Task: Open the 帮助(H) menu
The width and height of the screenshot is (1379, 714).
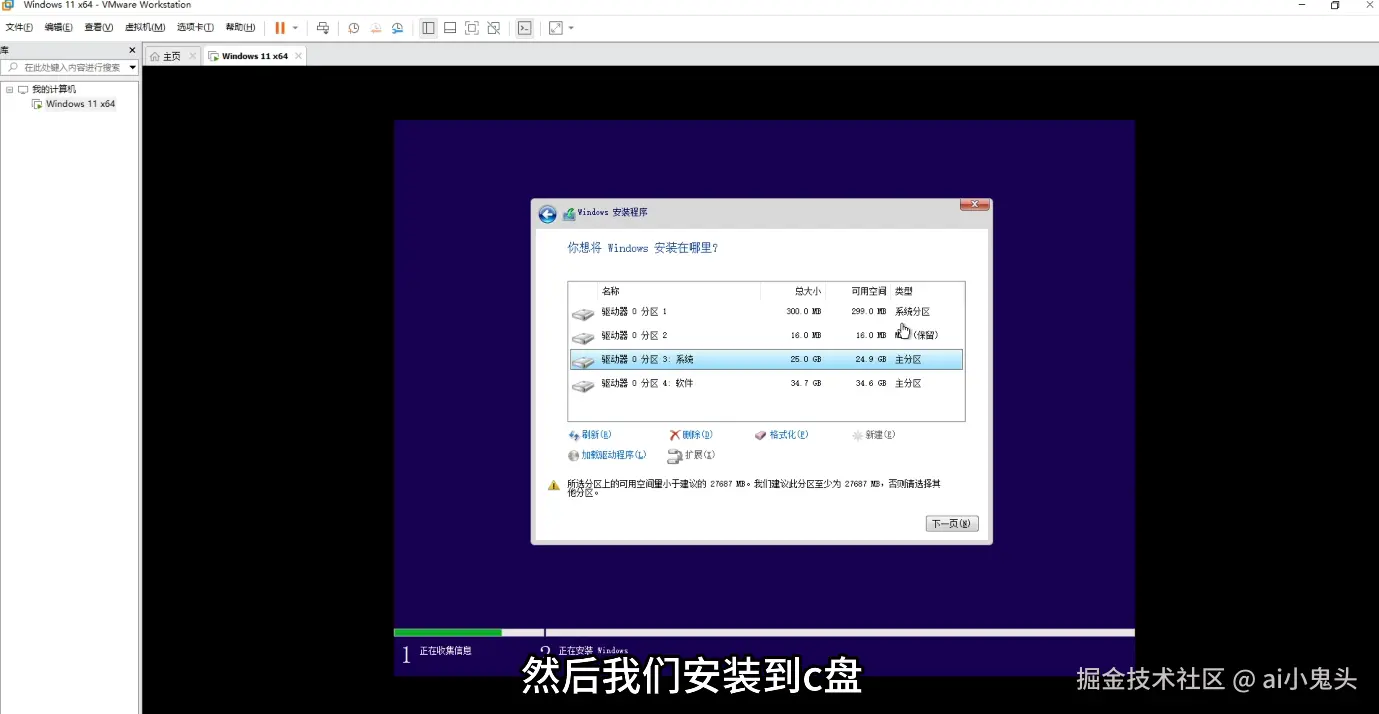Action: pos(240,28)
